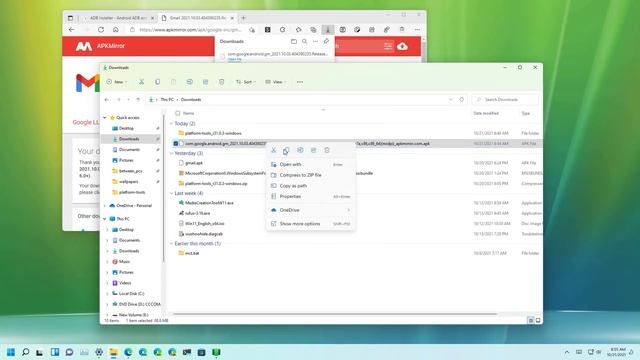Refresh the Downloads folder view

click(x=462, y=100)
